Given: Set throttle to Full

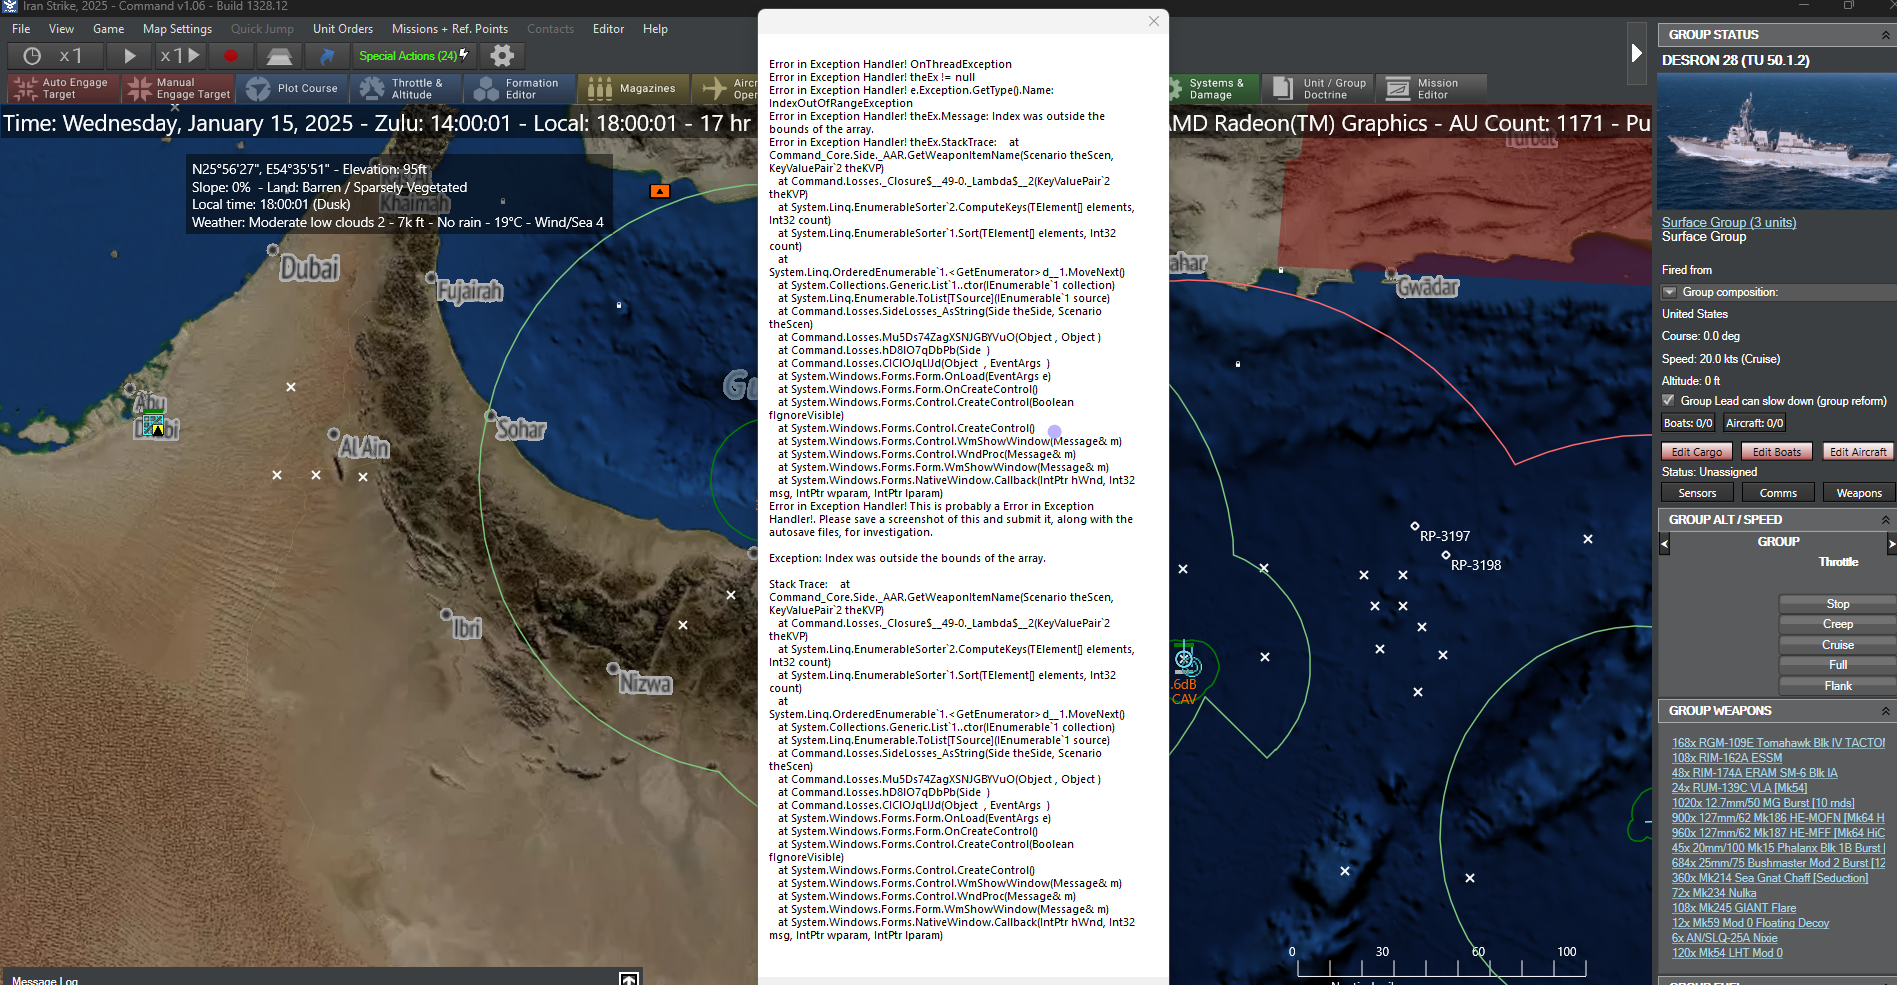Looking at the screenshot, I should 1838,665.
